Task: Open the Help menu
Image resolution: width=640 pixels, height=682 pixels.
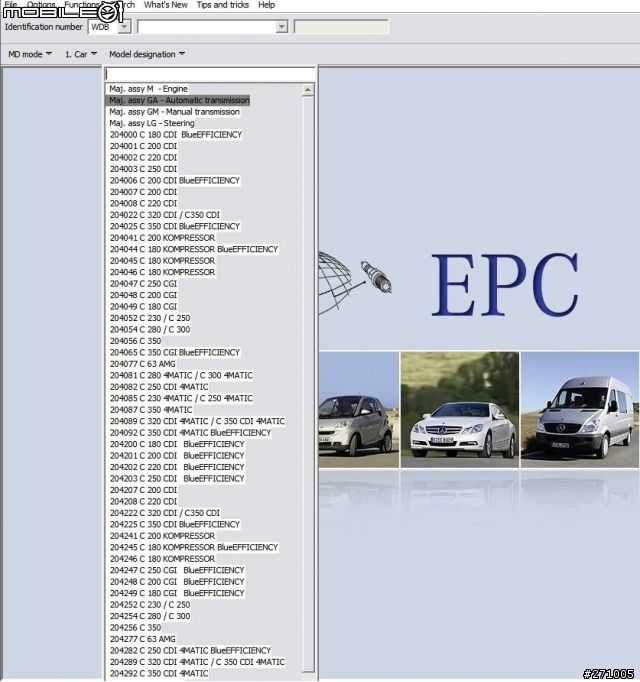Action: coord(266,5)
